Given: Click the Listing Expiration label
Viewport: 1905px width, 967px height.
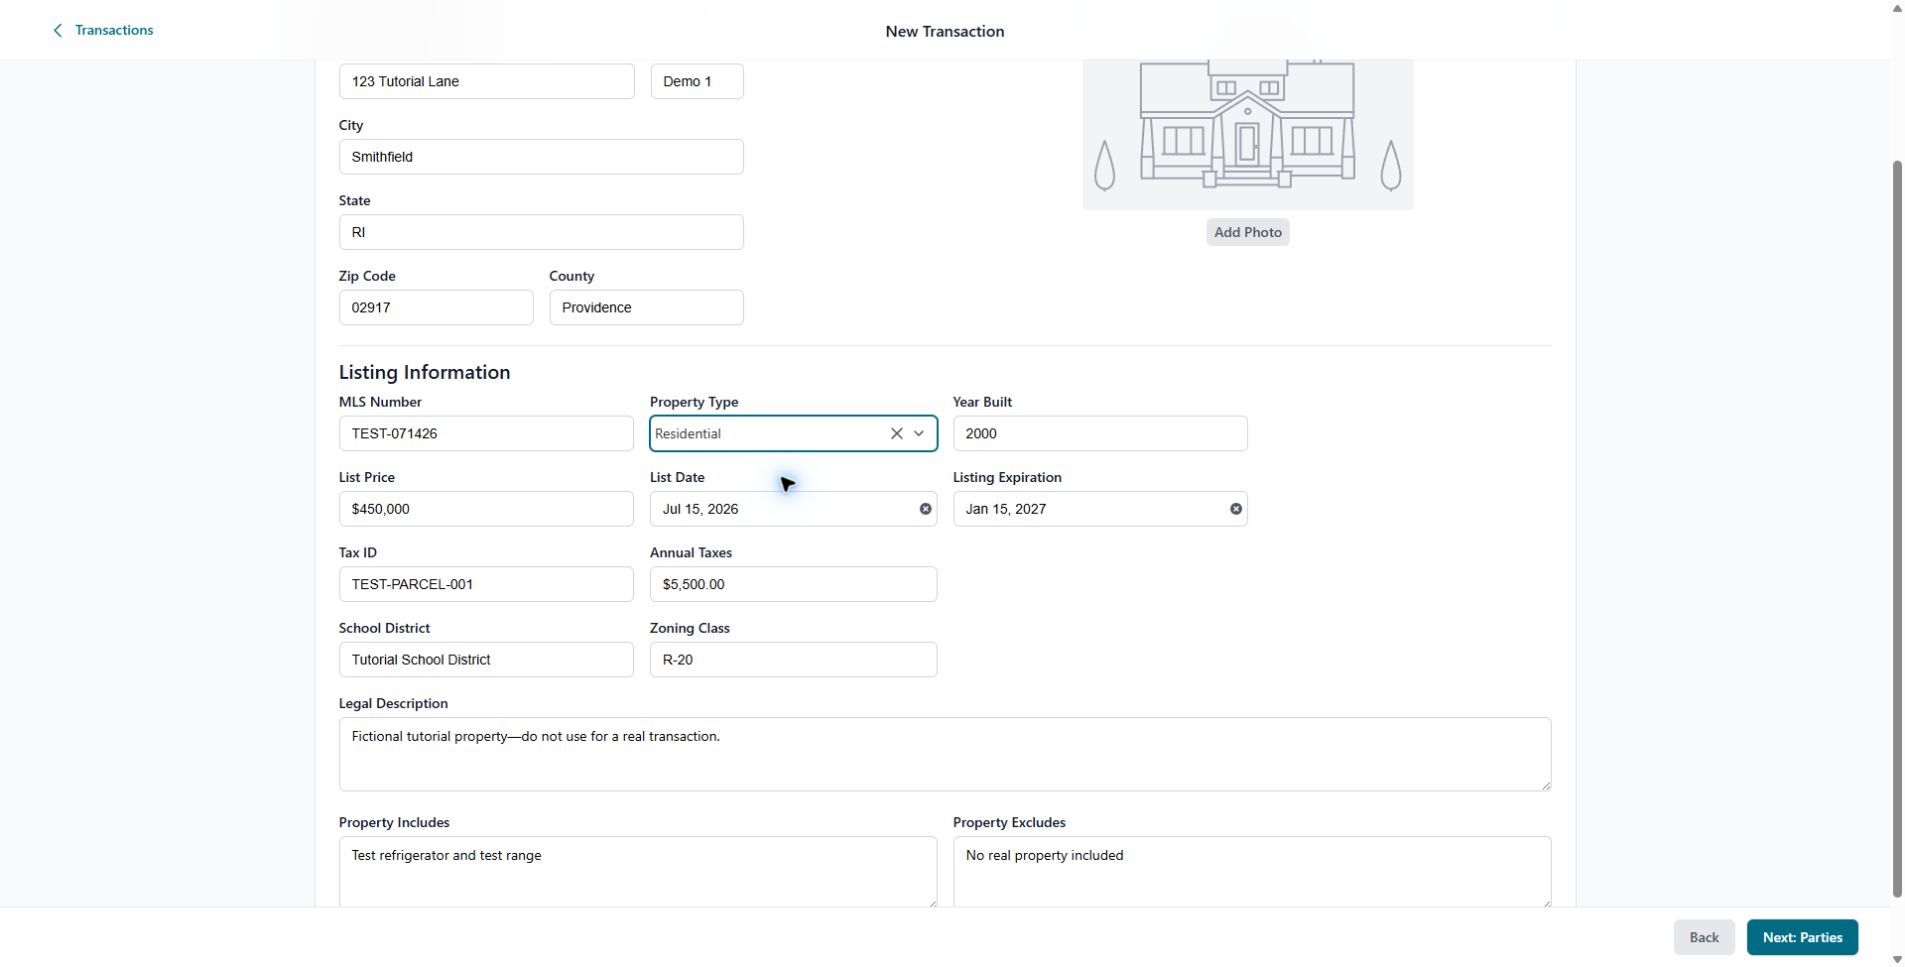Looking at the screenshot, I should 1007,477.
